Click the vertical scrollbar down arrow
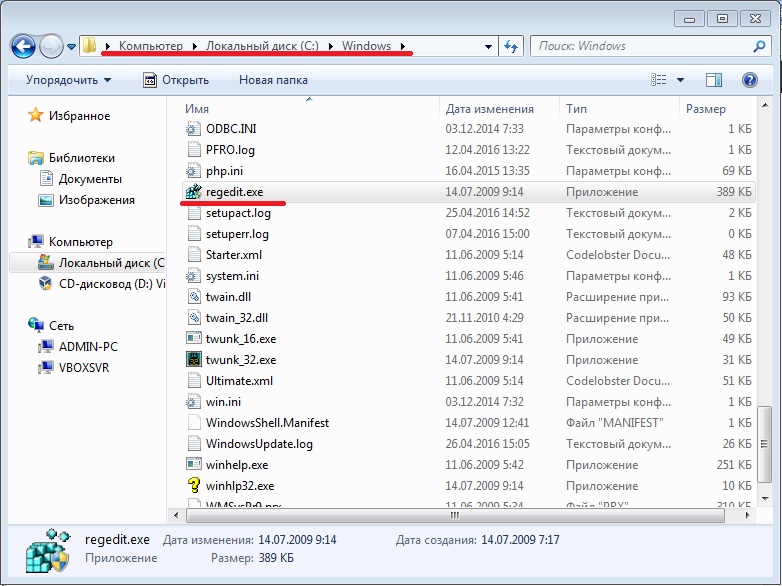Screen dimensions: 782x586 coord(764,499)
